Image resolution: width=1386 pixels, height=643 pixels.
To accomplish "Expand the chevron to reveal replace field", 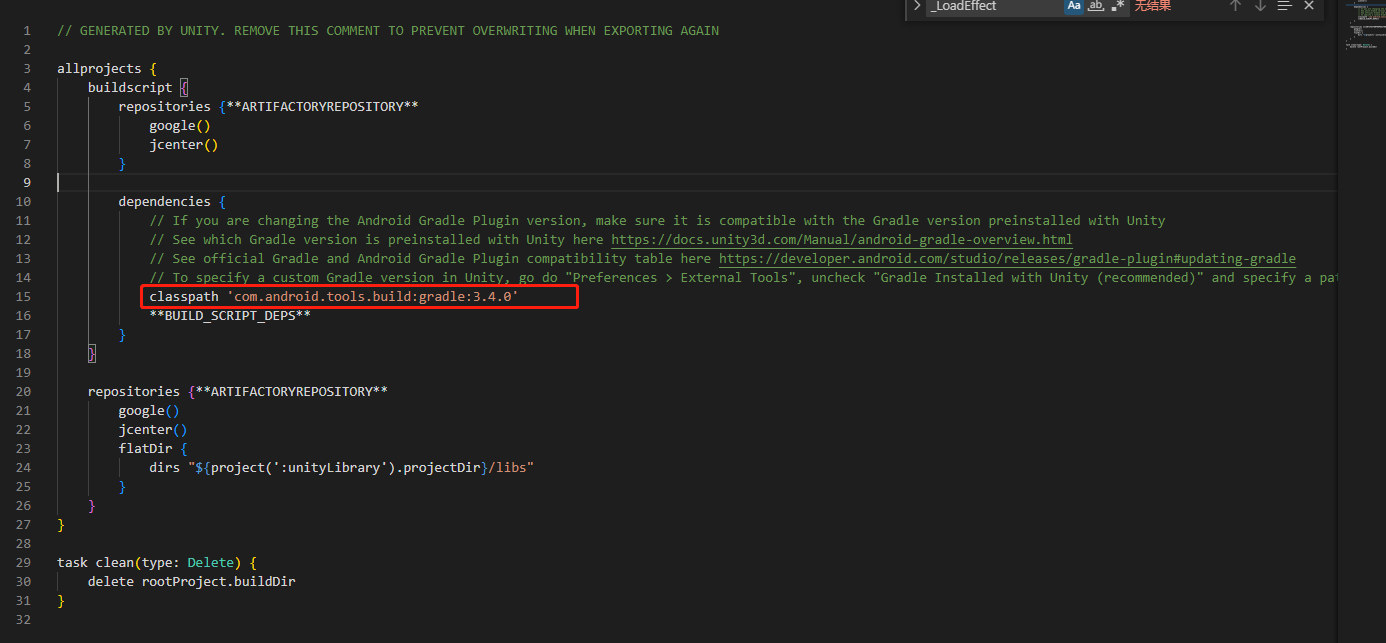I will pos(917,7).
